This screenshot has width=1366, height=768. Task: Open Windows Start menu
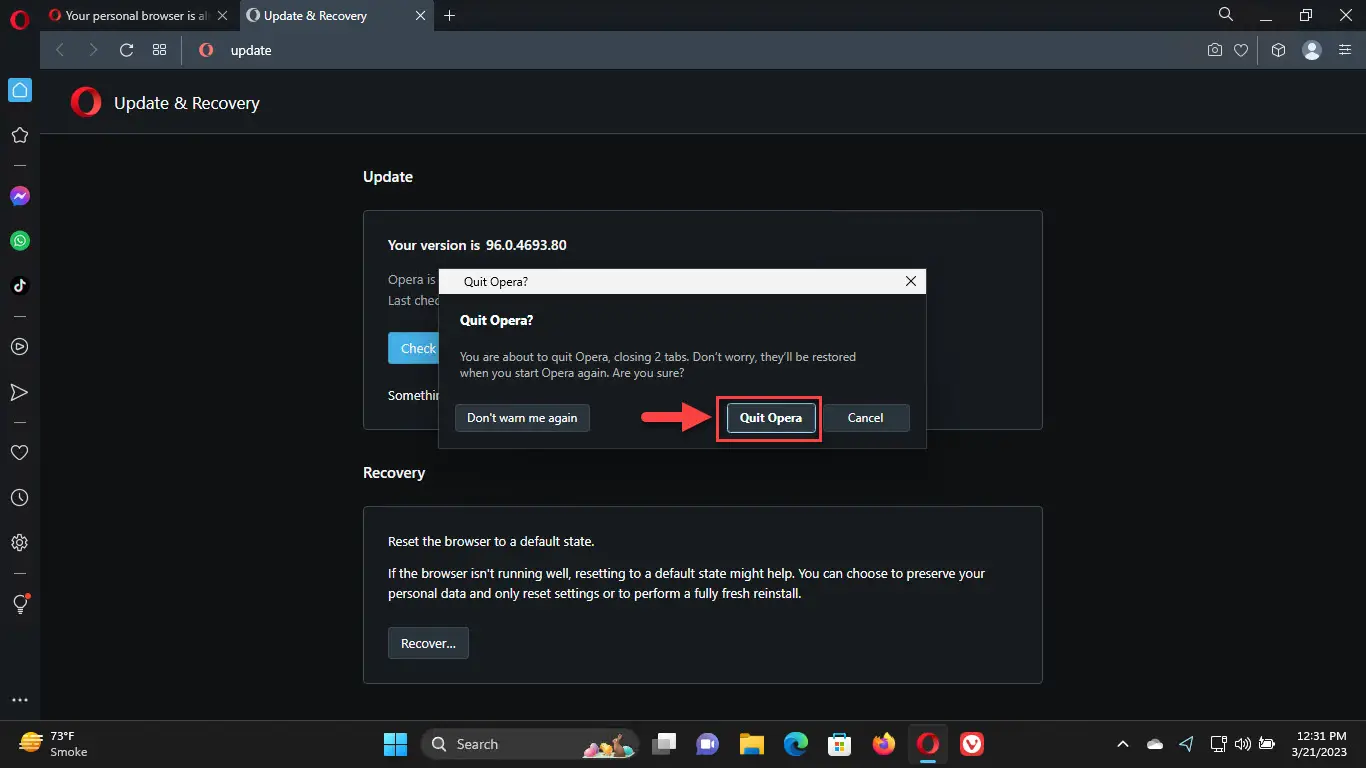tap(395, 744)
